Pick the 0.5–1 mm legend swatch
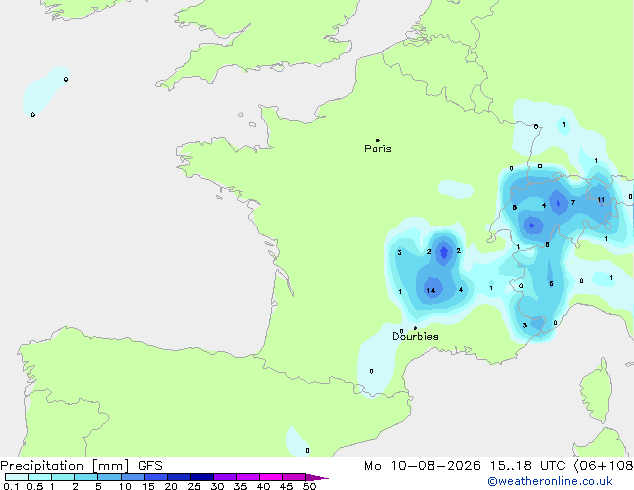Viewport: 634px width, 490px height. point(40,477)
